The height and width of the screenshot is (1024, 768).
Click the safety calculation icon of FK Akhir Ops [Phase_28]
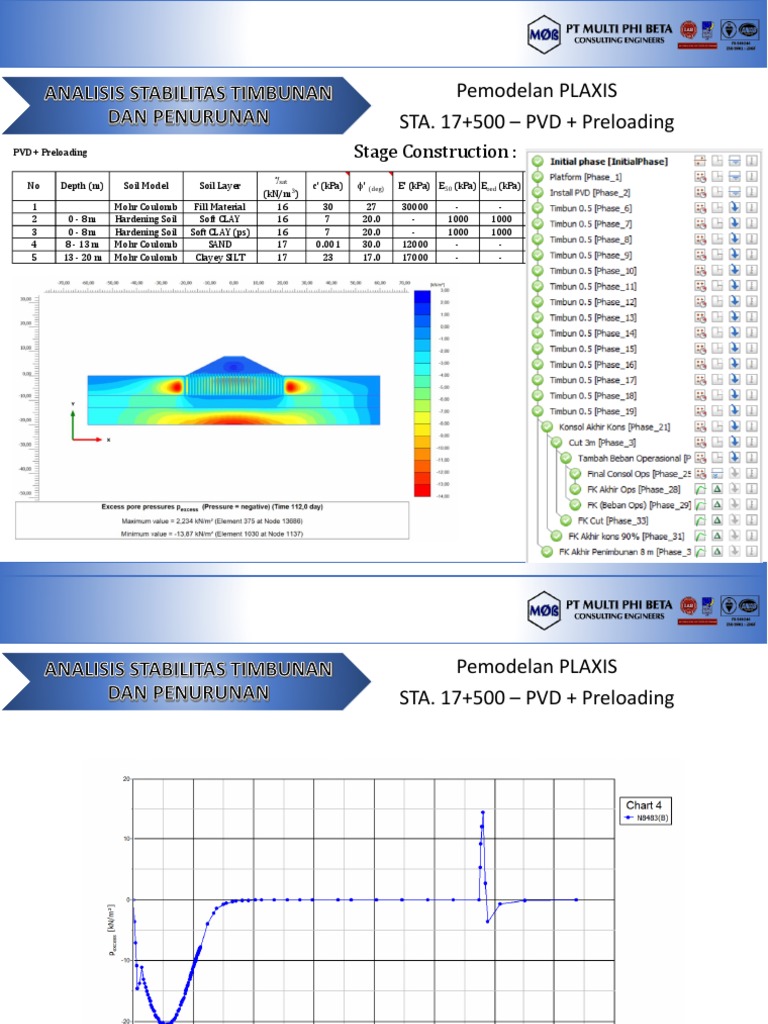pyautogui.click(x=700, y=489)
